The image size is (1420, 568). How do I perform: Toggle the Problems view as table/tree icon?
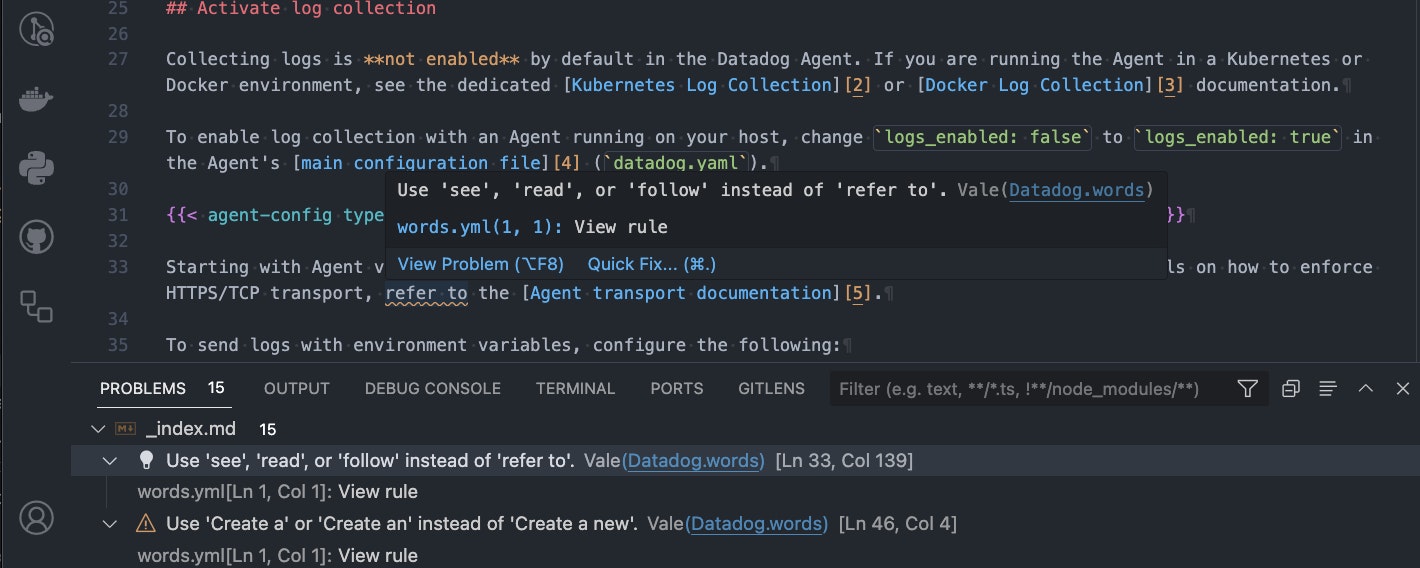tap(1328, 389)
